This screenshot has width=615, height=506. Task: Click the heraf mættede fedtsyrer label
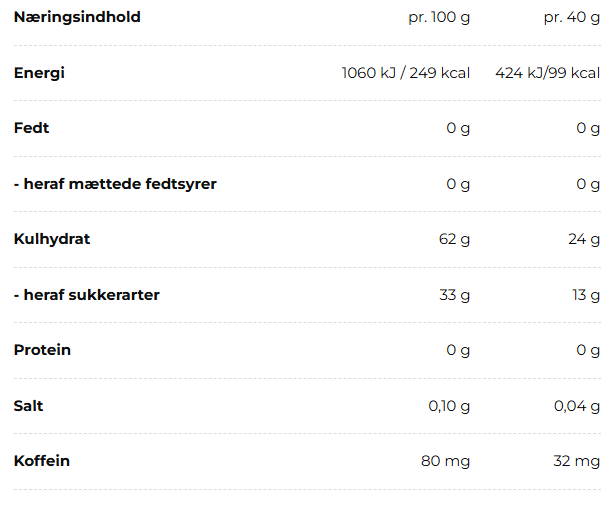click(x=115, y=184)
